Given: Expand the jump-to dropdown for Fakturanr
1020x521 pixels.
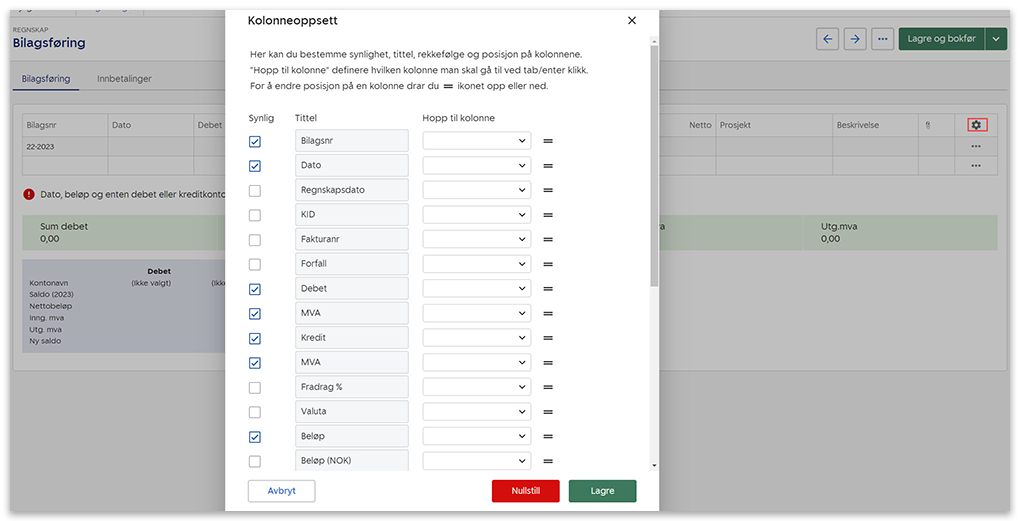Looking at the screenshot, I should [476, 240].
